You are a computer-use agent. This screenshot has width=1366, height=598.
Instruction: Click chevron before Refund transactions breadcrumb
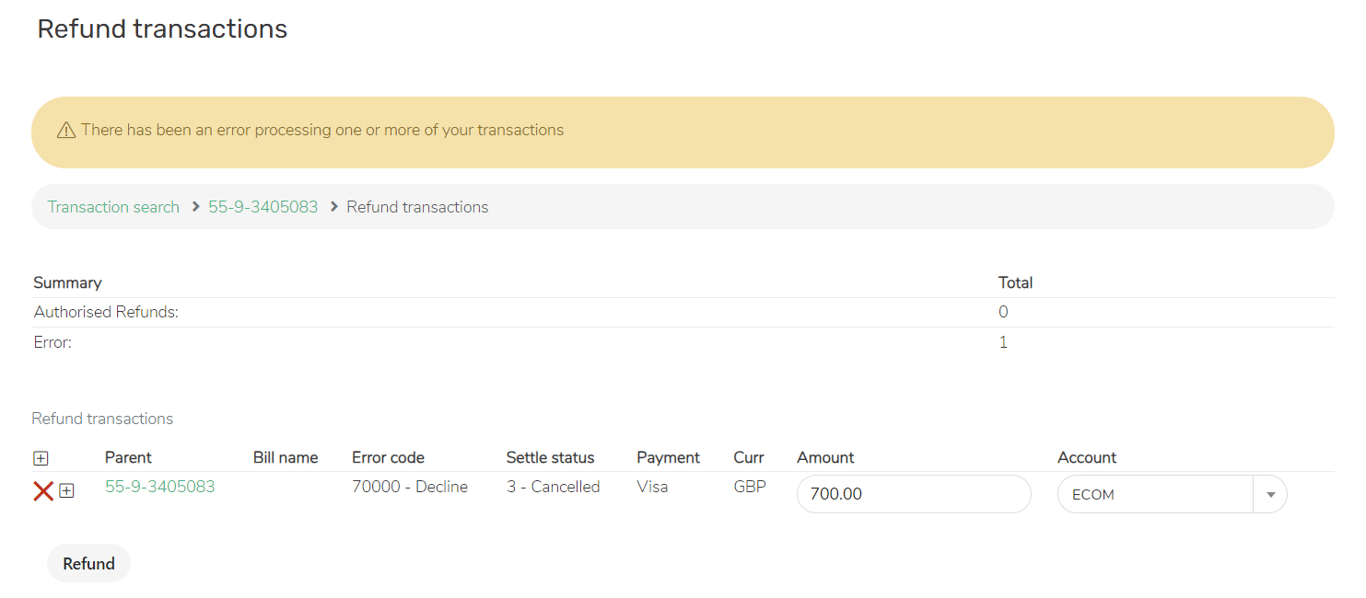[x=334, y=207]
